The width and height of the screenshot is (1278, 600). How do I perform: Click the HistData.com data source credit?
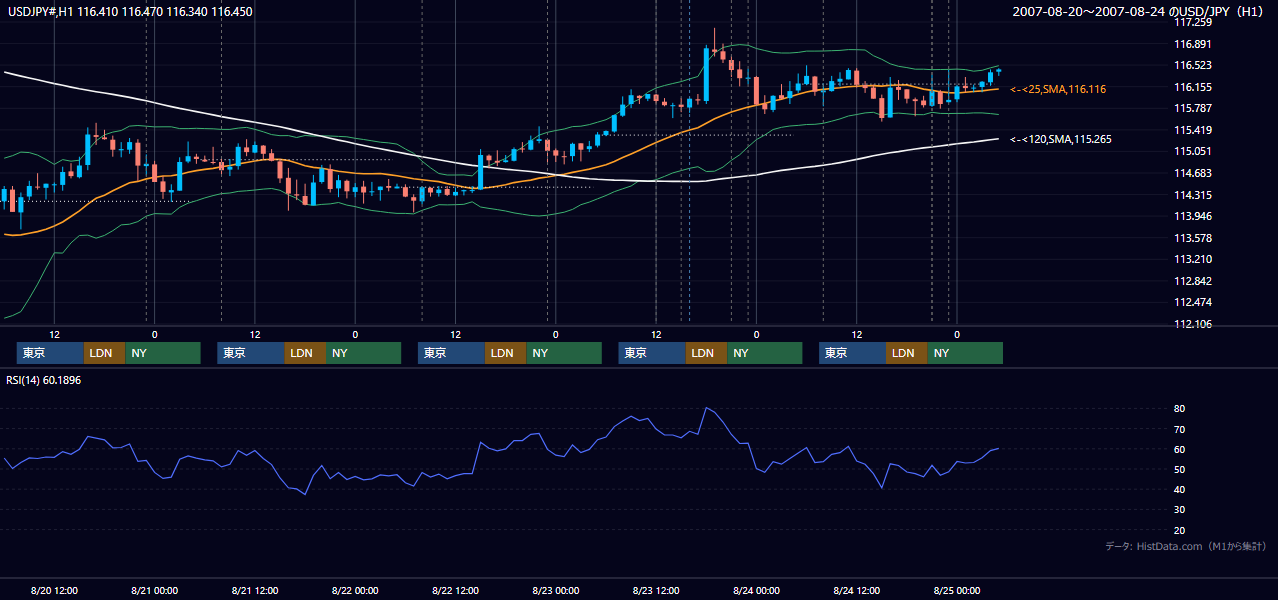click(x=1185, y=546)
